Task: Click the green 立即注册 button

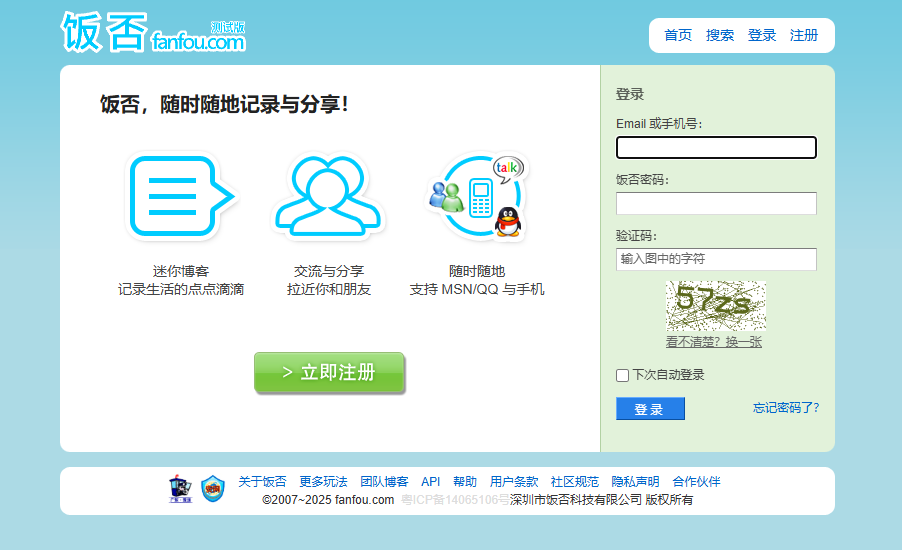Action: (x=329, y=372)
